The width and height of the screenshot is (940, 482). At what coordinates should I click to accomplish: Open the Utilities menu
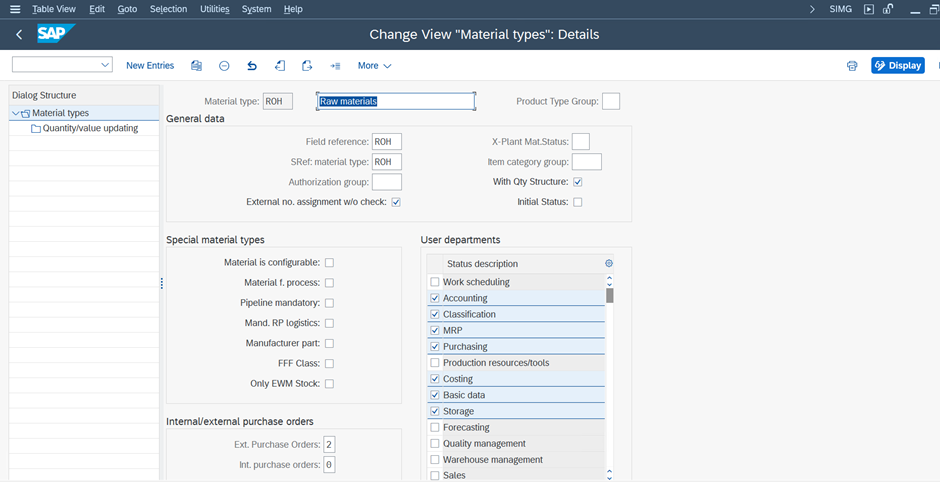coord(215,9)
